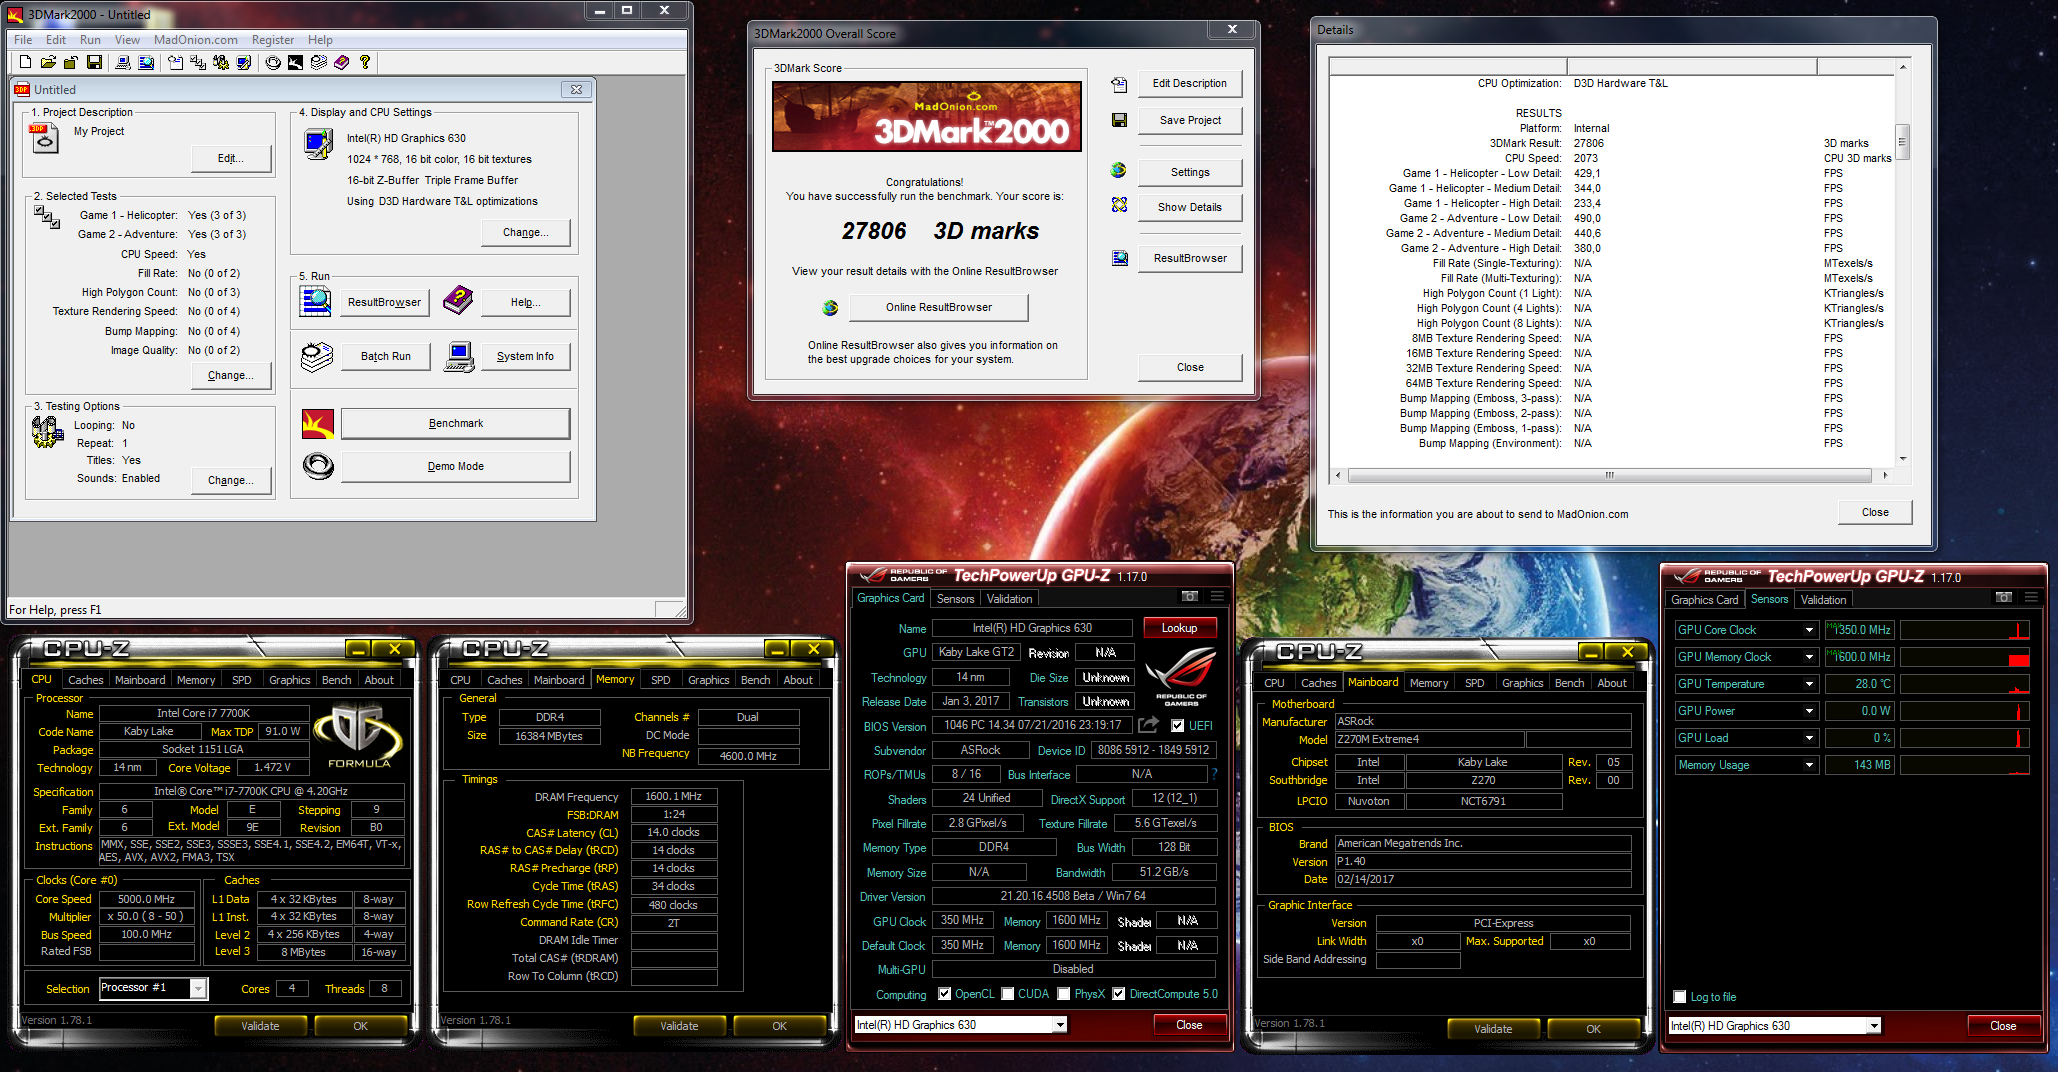Expand the GPU Temperature sensor dropdown
2058x1072 pixels.
(1809, 684)
